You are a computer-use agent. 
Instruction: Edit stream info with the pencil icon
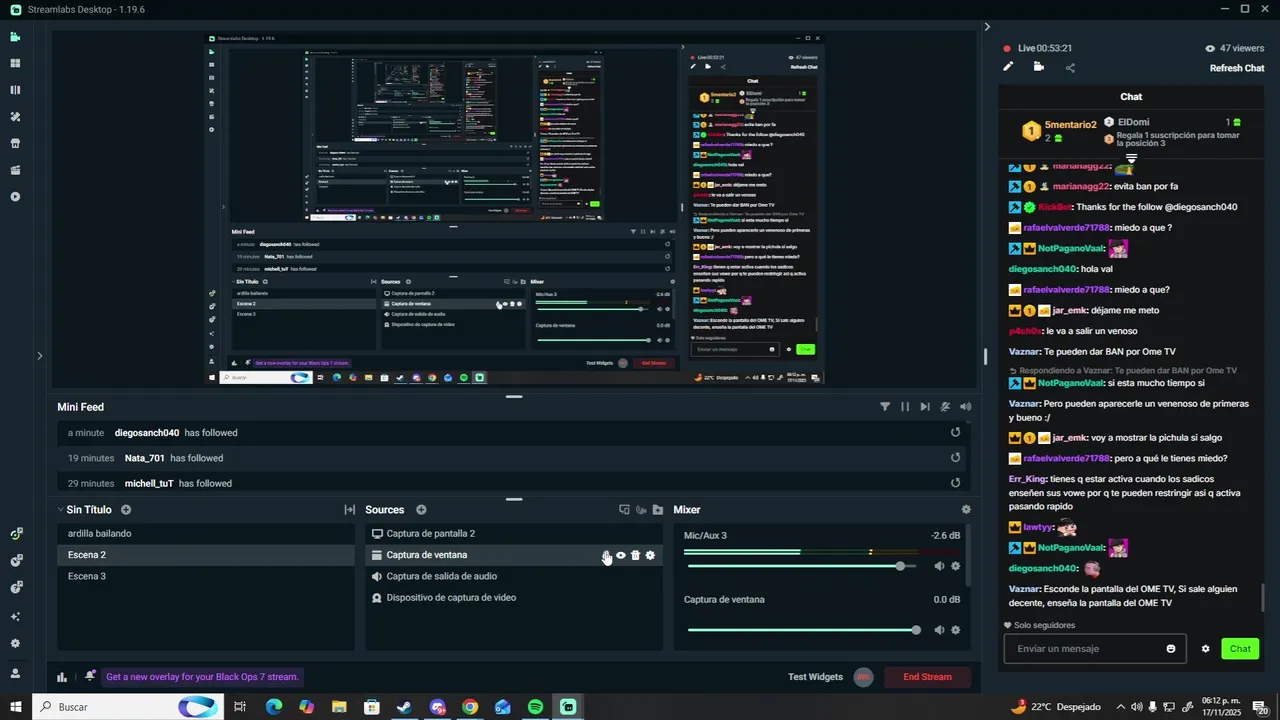pos(1008,67)
